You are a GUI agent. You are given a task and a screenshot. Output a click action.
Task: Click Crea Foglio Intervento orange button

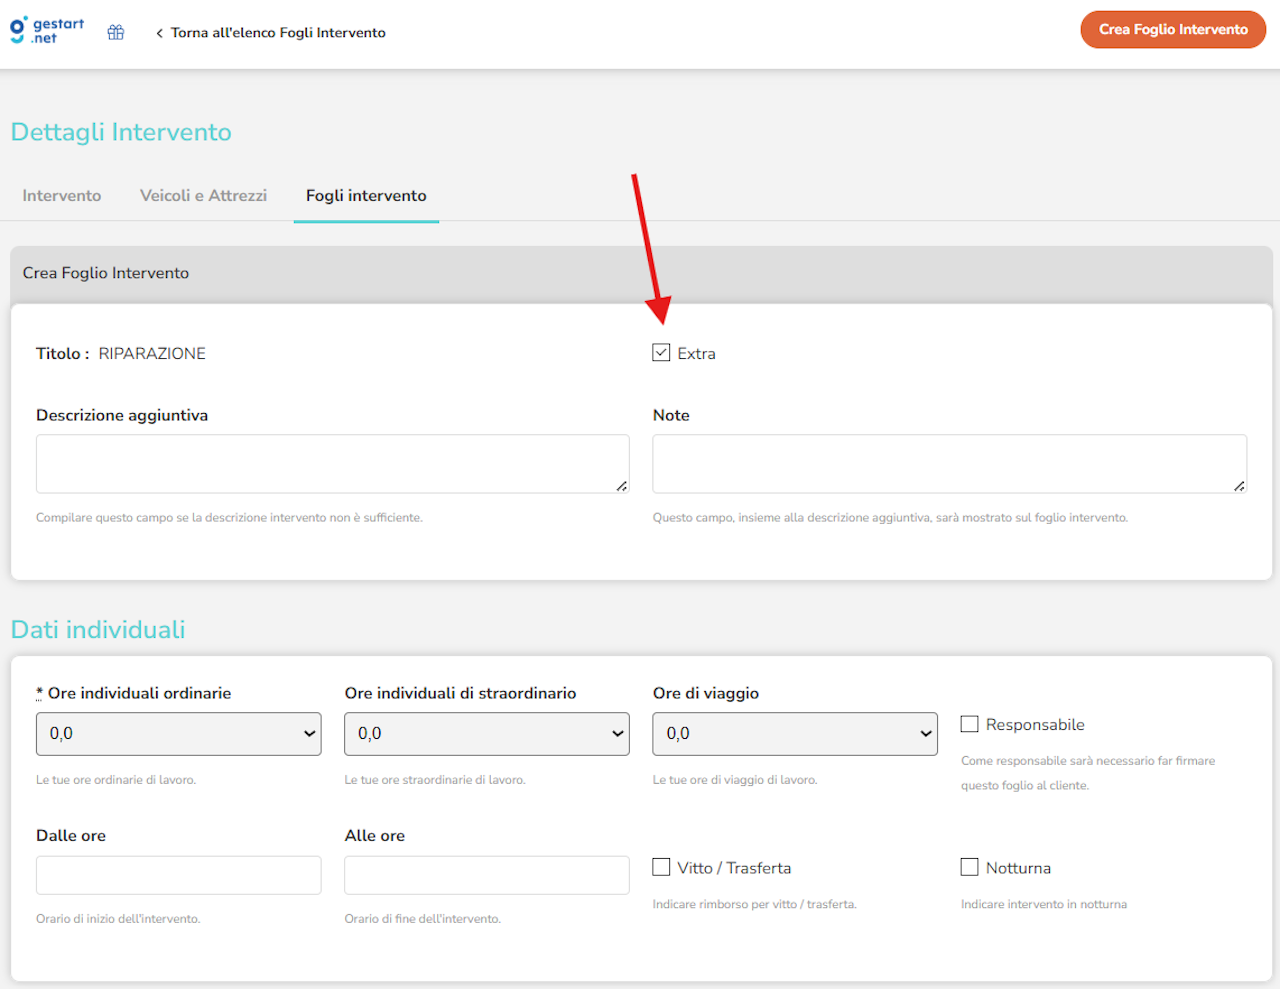click(1173, 29)
